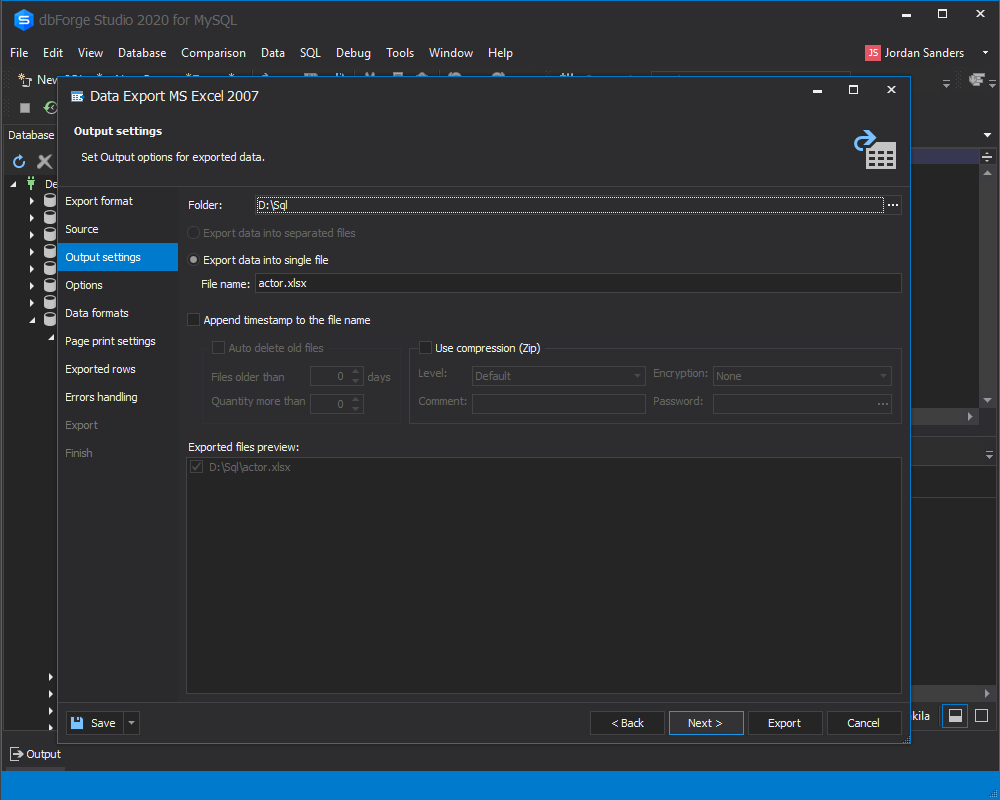Browse for folder with the ellipsis button

(893, 205)
